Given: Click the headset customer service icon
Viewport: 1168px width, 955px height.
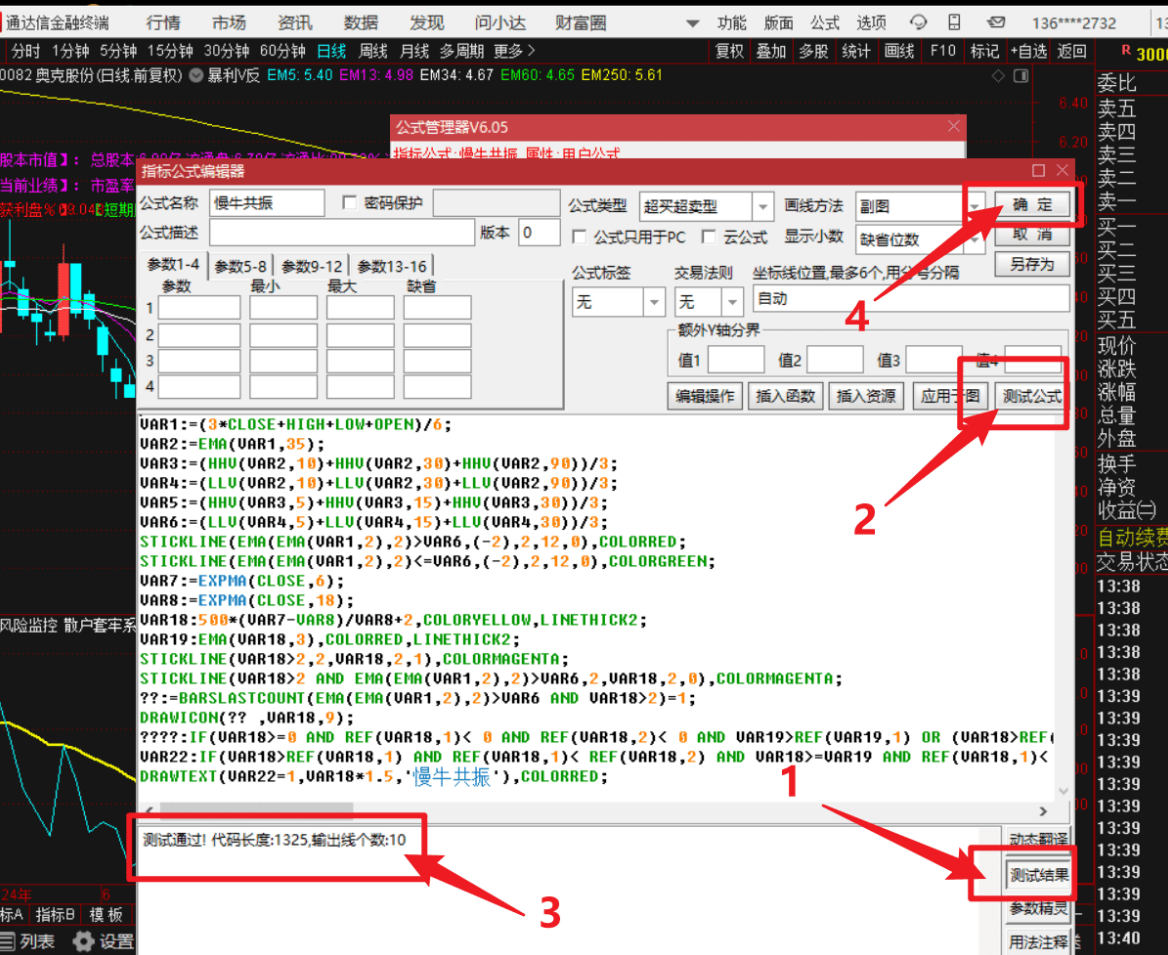Looking at the screenshot, I should coord(918,22).
